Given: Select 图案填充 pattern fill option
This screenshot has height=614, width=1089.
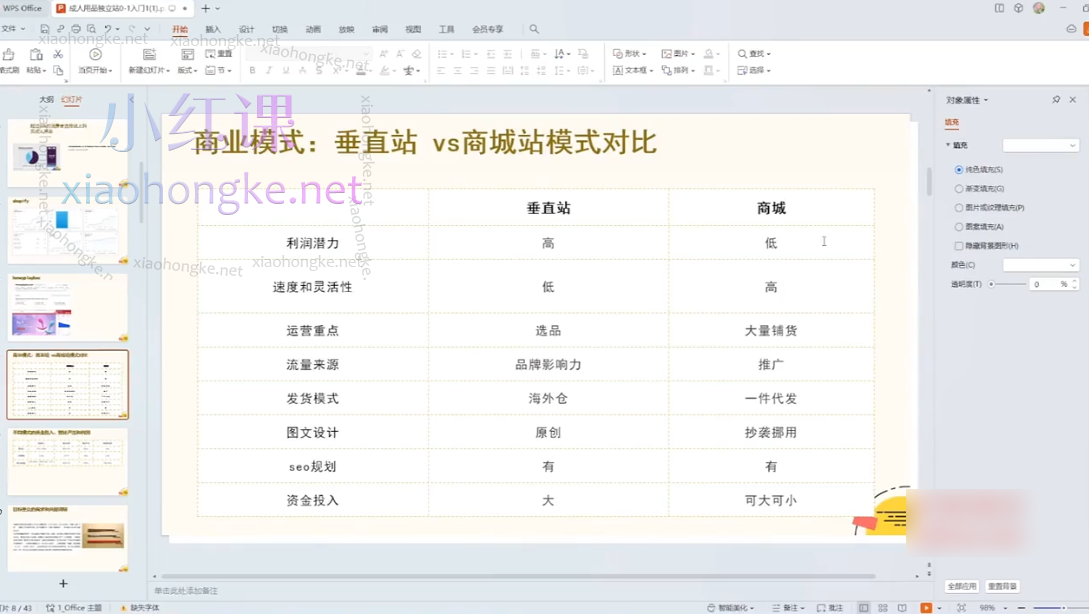Looking at the screenshot, I should [x=958, y=225].
